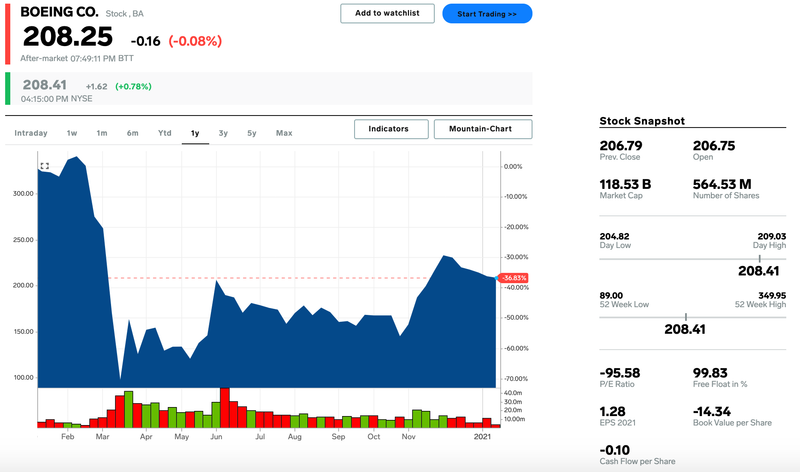Screen dimensions: 800x472
Task: Click the 99.83 Free Float value
Action: [x=710, y=373]
